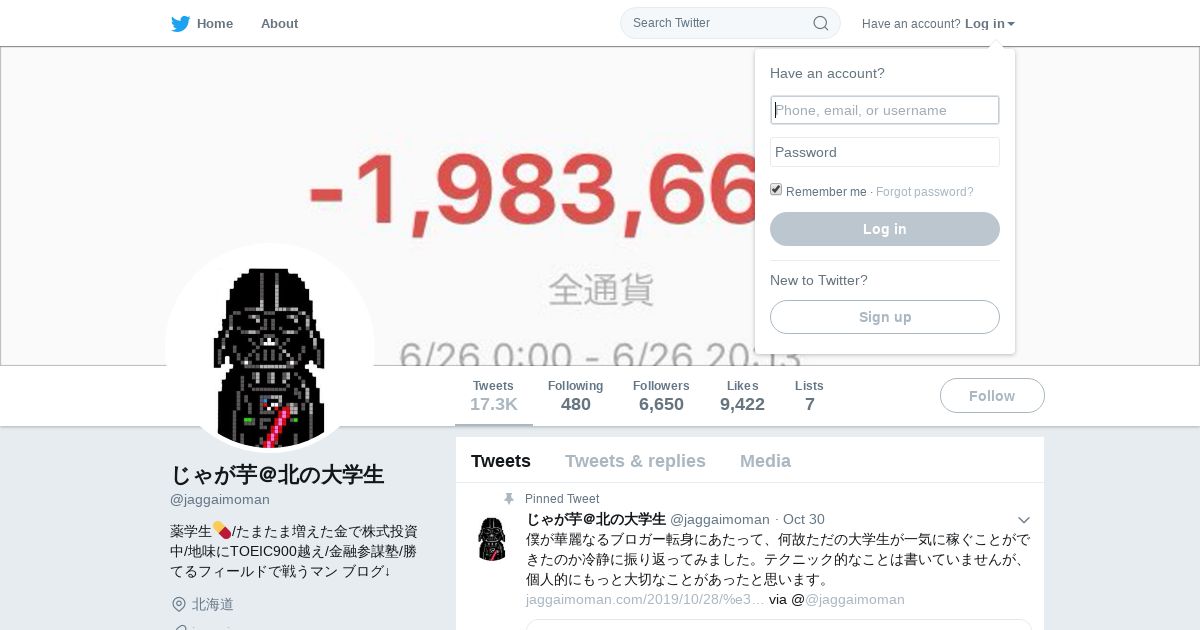The height and width of the screenshot is (630, 1200).
Task: Collapse the Log in dropdown caret
Action: click(x=1011, y=24)
